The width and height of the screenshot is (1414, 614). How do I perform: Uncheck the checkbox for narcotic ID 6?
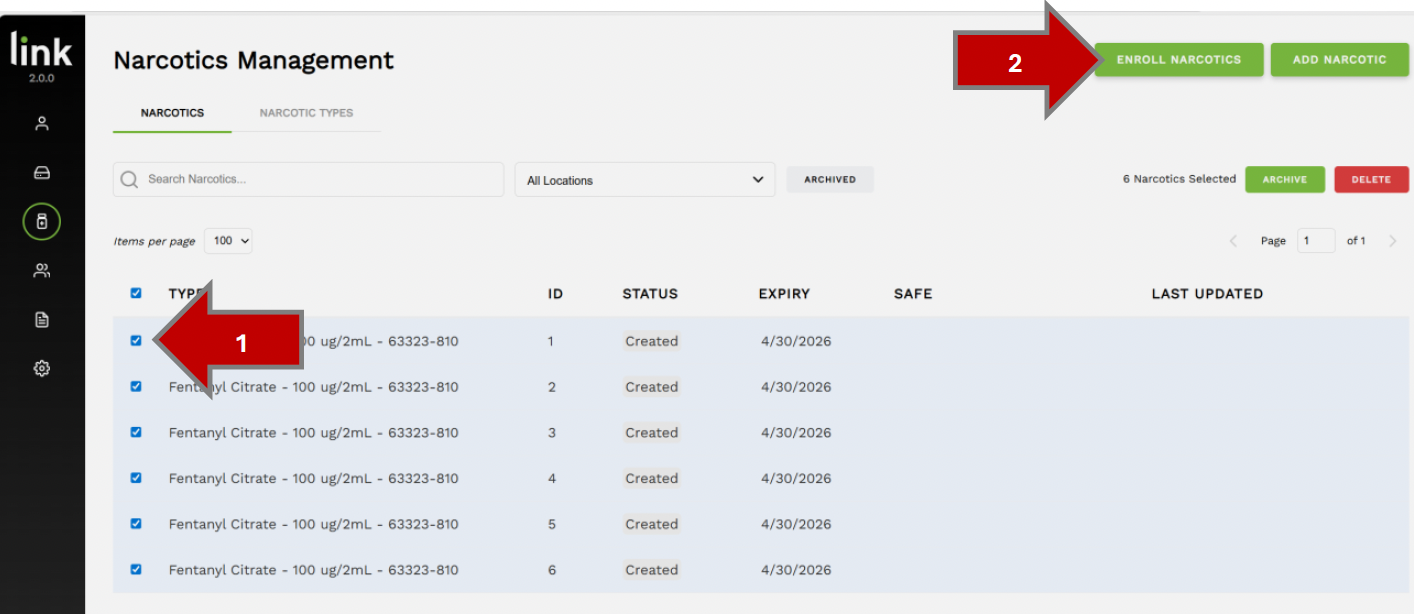[x=136, y=570]
